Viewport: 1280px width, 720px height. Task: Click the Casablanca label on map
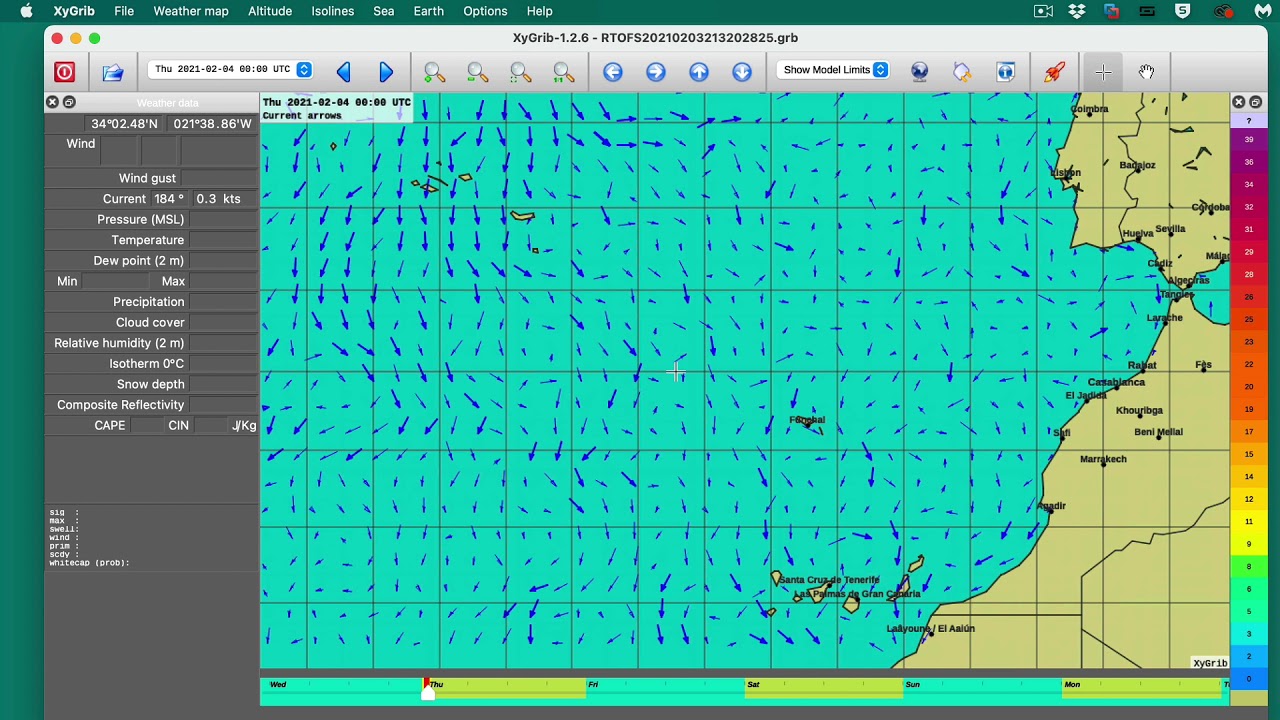[1116, 382]
